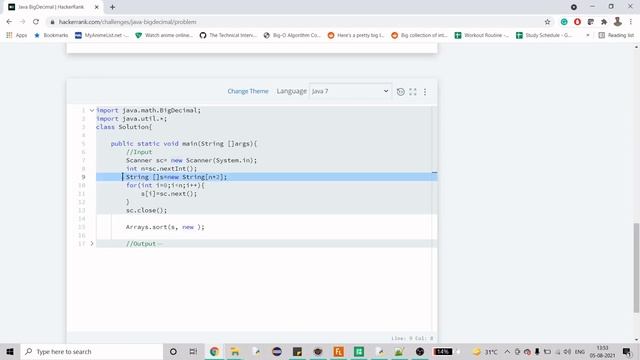Click the Change Theme link
The width and height of the screenshot is (640, 360).
[248, 91]
